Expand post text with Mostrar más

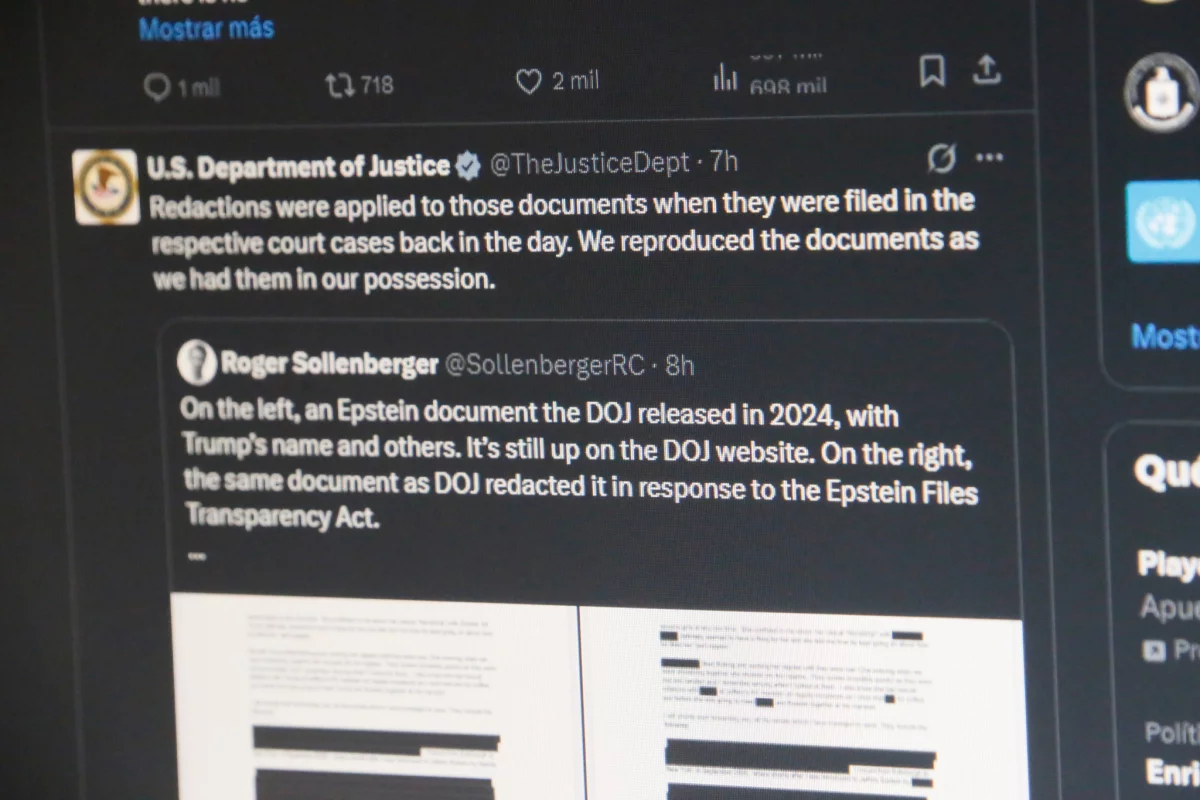pyautogui.click(x=206, y=28)
